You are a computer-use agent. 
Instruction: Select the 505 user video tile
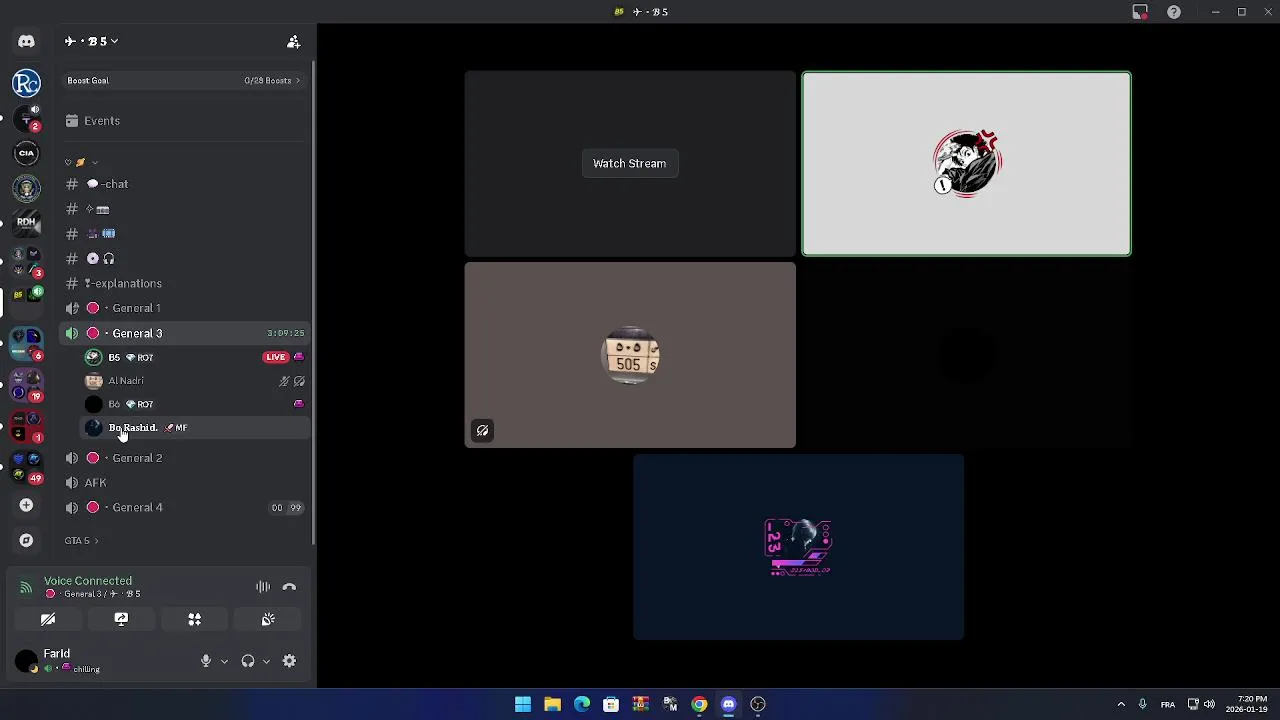click(630, 355)
